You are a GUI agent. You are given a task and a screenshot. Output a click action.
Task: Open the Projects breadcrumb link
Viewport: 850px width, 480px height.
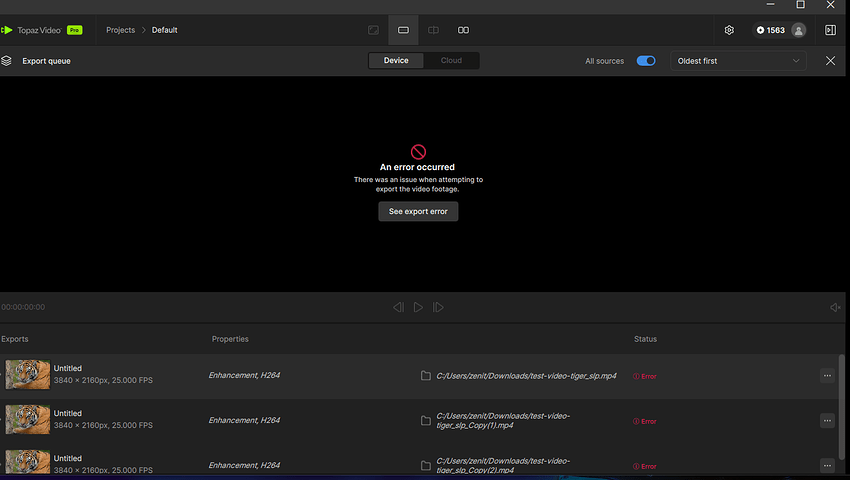(120, 30)
